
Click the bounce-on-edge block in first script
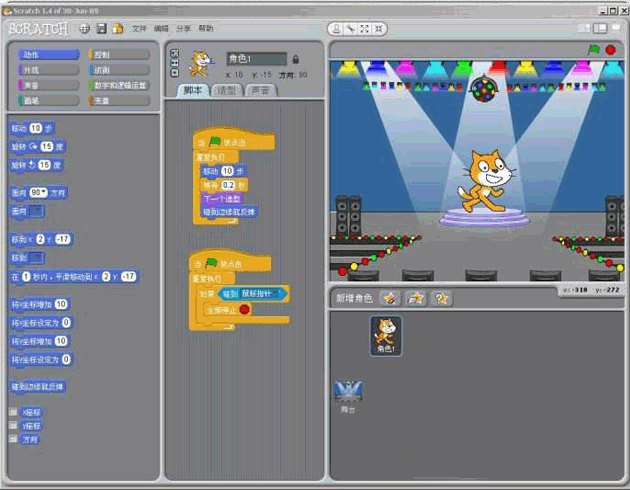(229, 212)
